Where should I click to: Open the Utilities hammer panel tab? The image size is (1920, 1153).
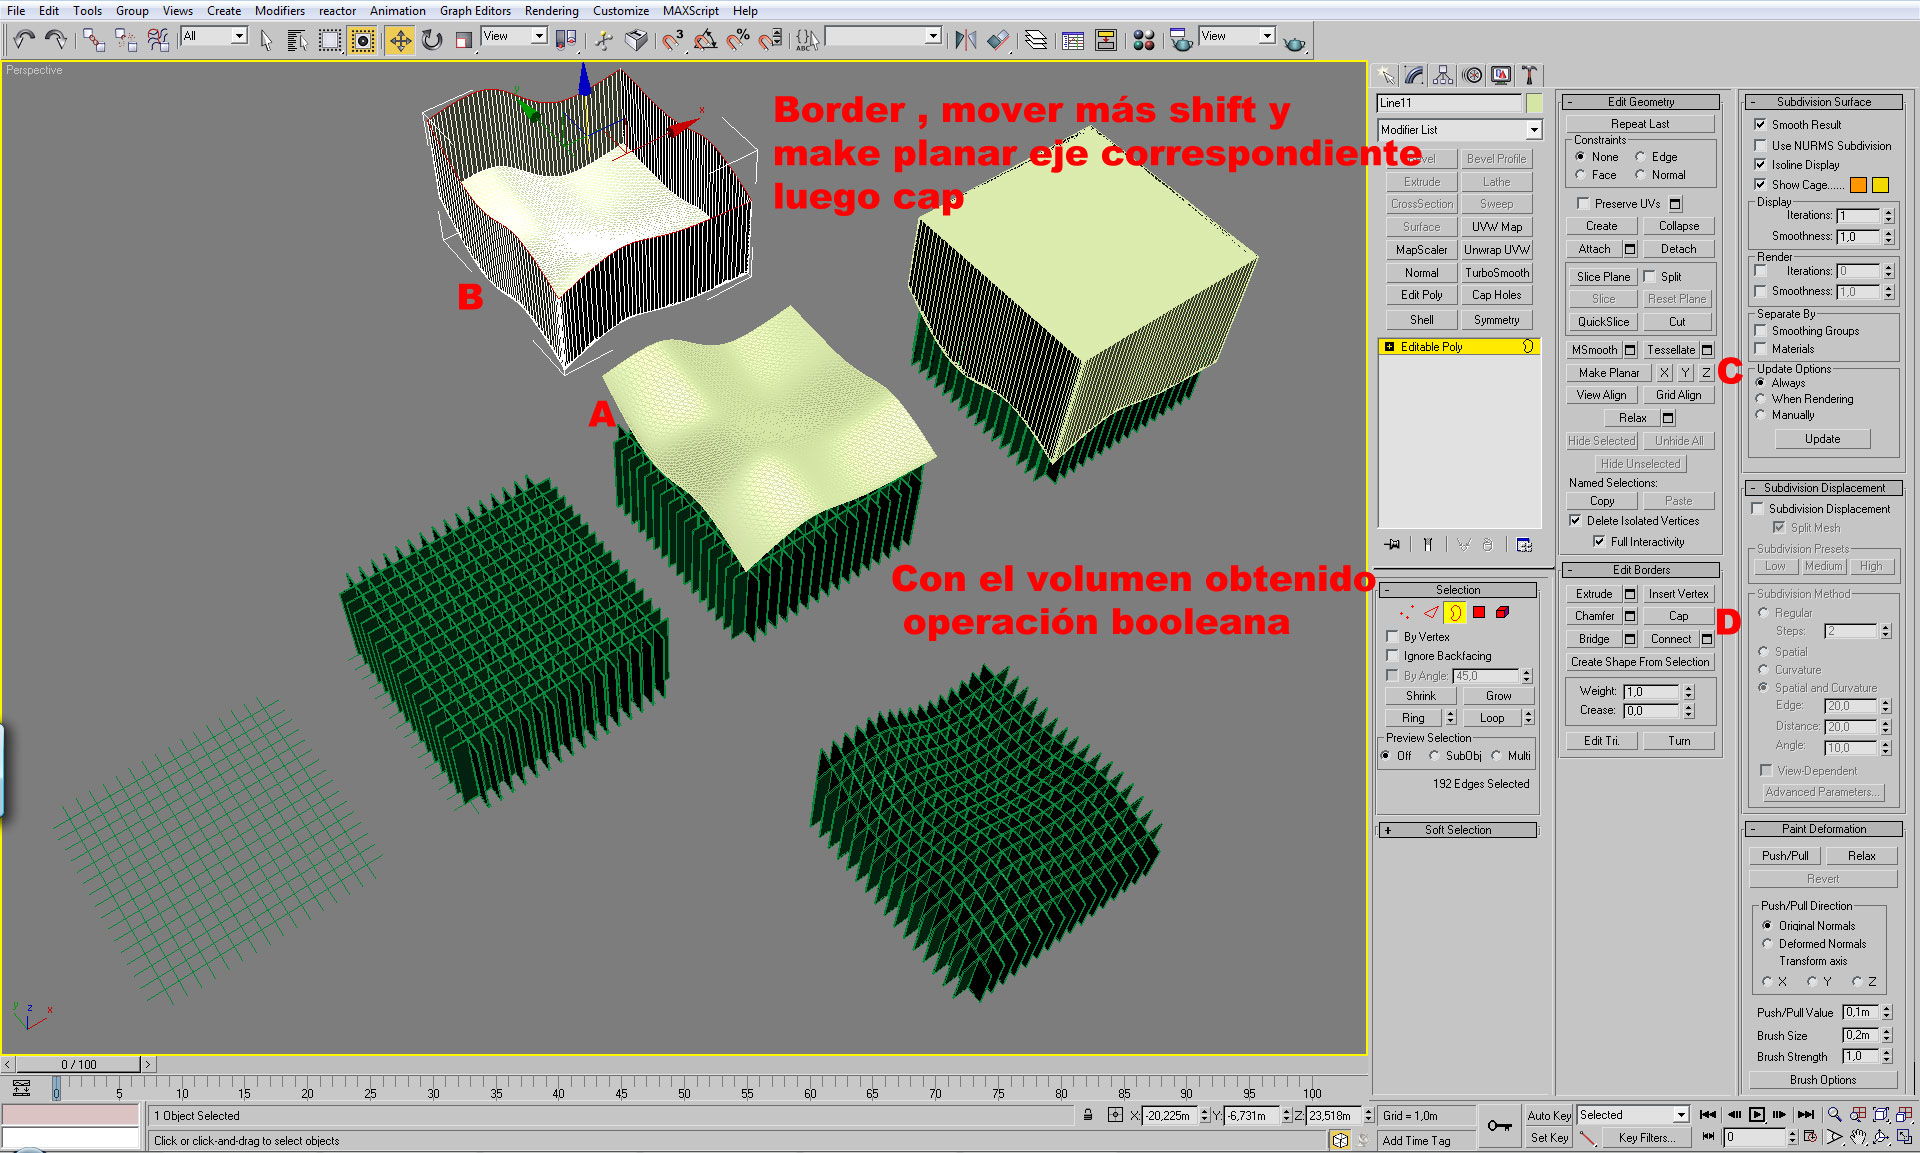1529,75
